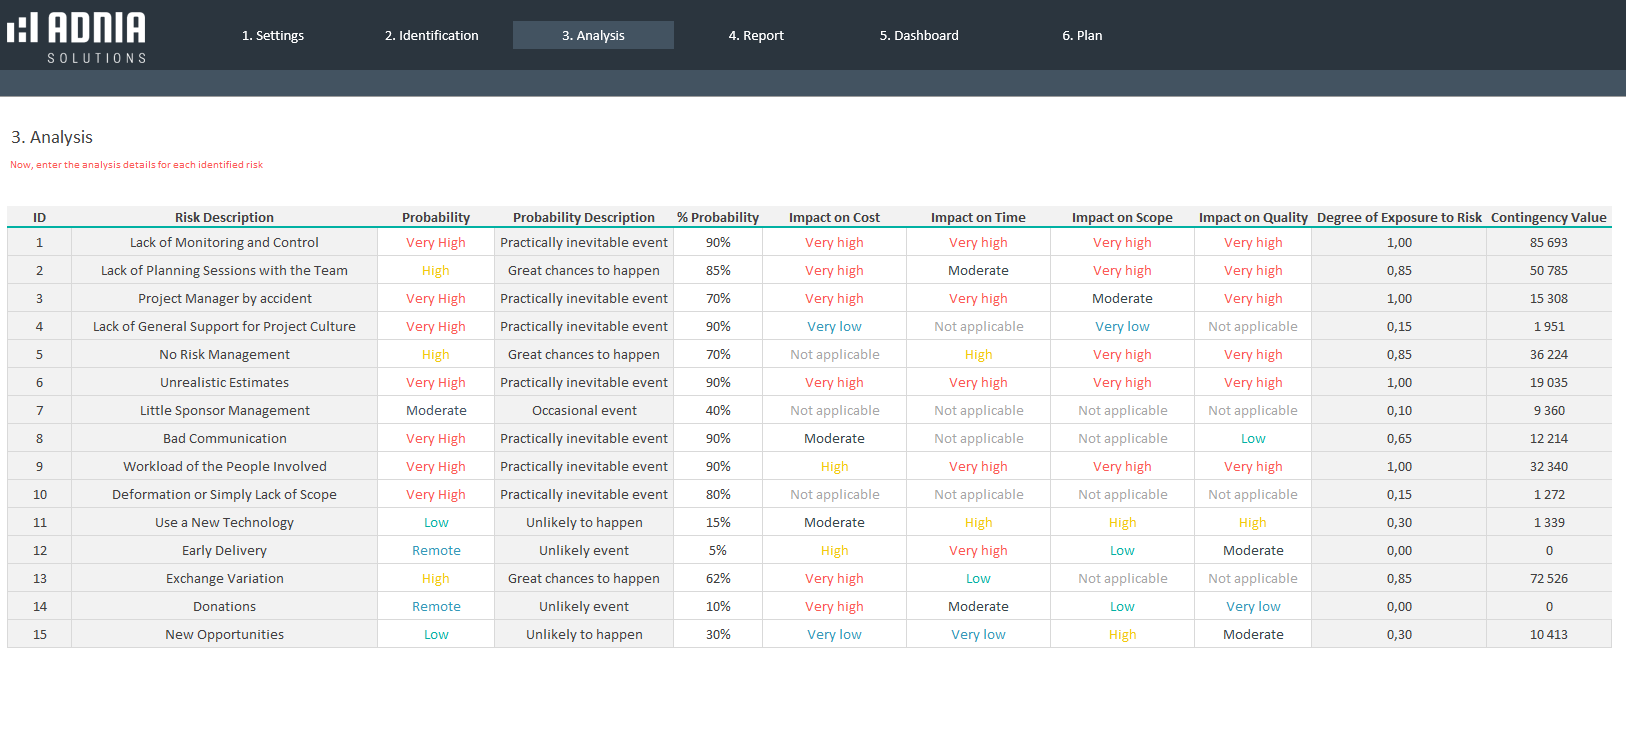Select Probability cell for Lack of Monitoring and Control
The image size is (1626, 739).
click(436, 242)
